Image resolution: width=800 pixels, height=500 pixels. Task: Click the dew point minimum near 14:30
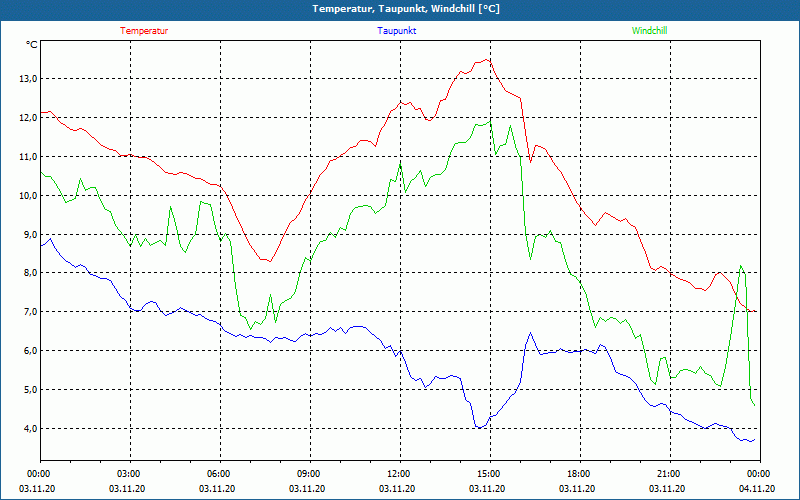(x=479, y=427)
